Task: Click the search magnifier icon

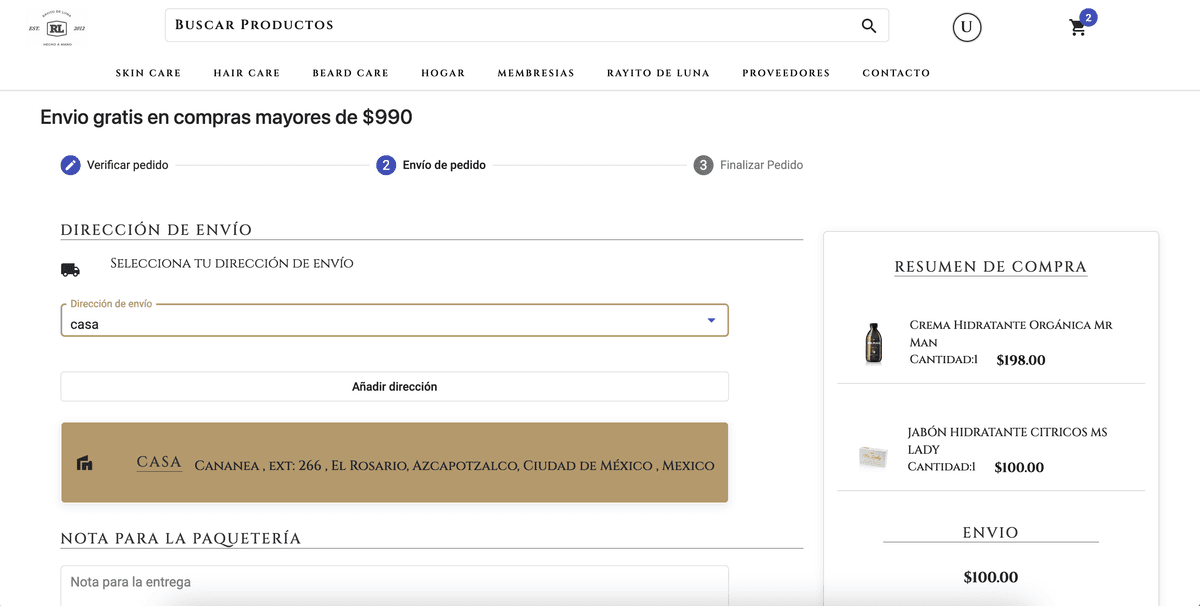Action: [x=868, y=26]
